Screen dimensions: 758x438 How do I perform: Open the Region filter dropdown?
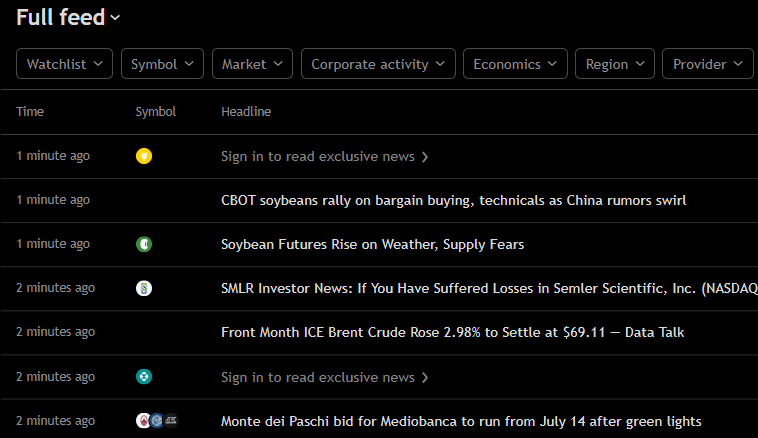click(615, 64)
